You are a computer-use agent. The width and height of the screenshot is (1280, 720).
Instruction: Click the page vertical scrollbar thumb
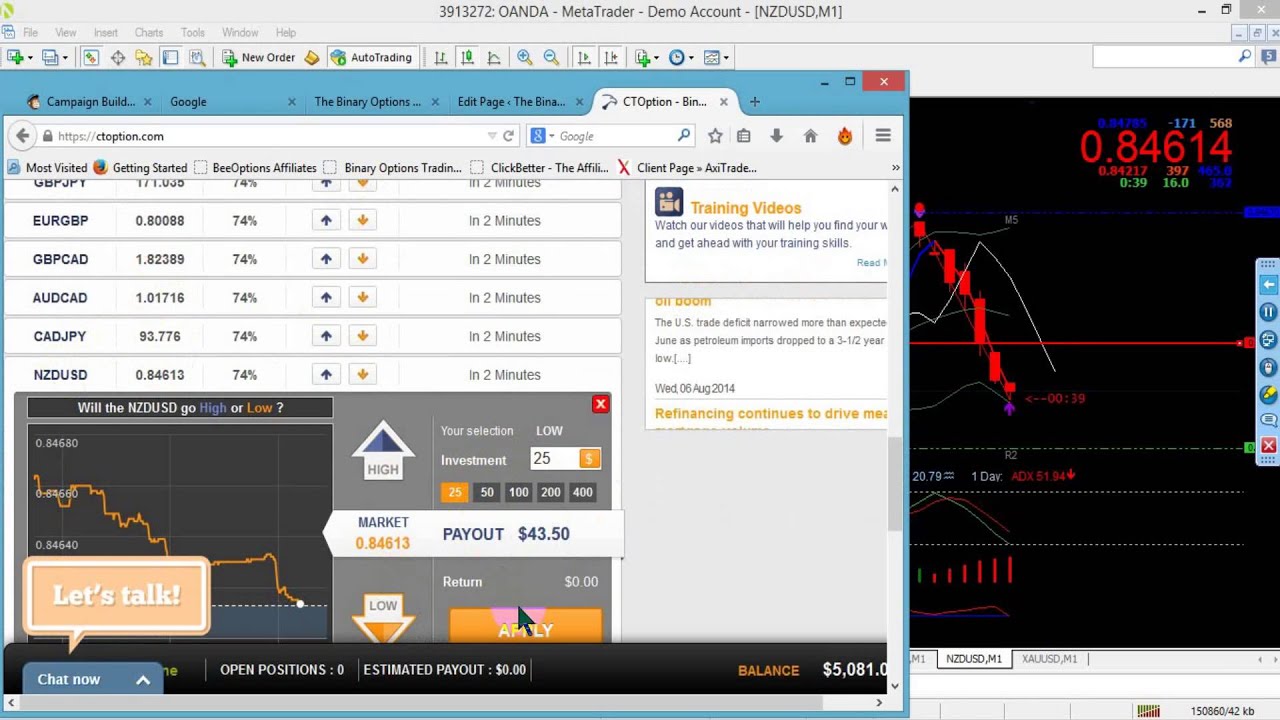pyautogui.click(x=895, y=485)
